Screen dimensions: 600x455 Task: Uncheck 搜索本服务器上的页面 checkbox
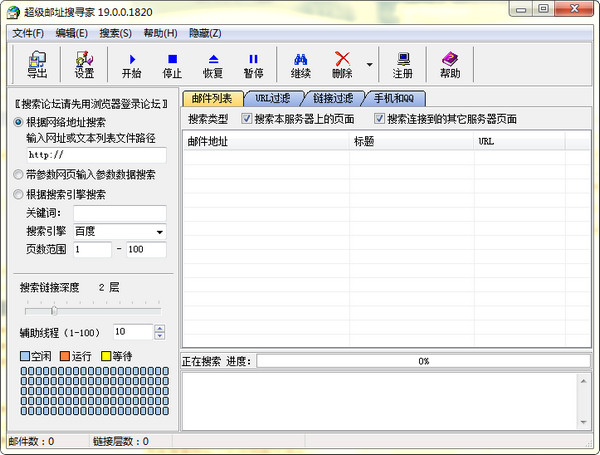(247, 119)
